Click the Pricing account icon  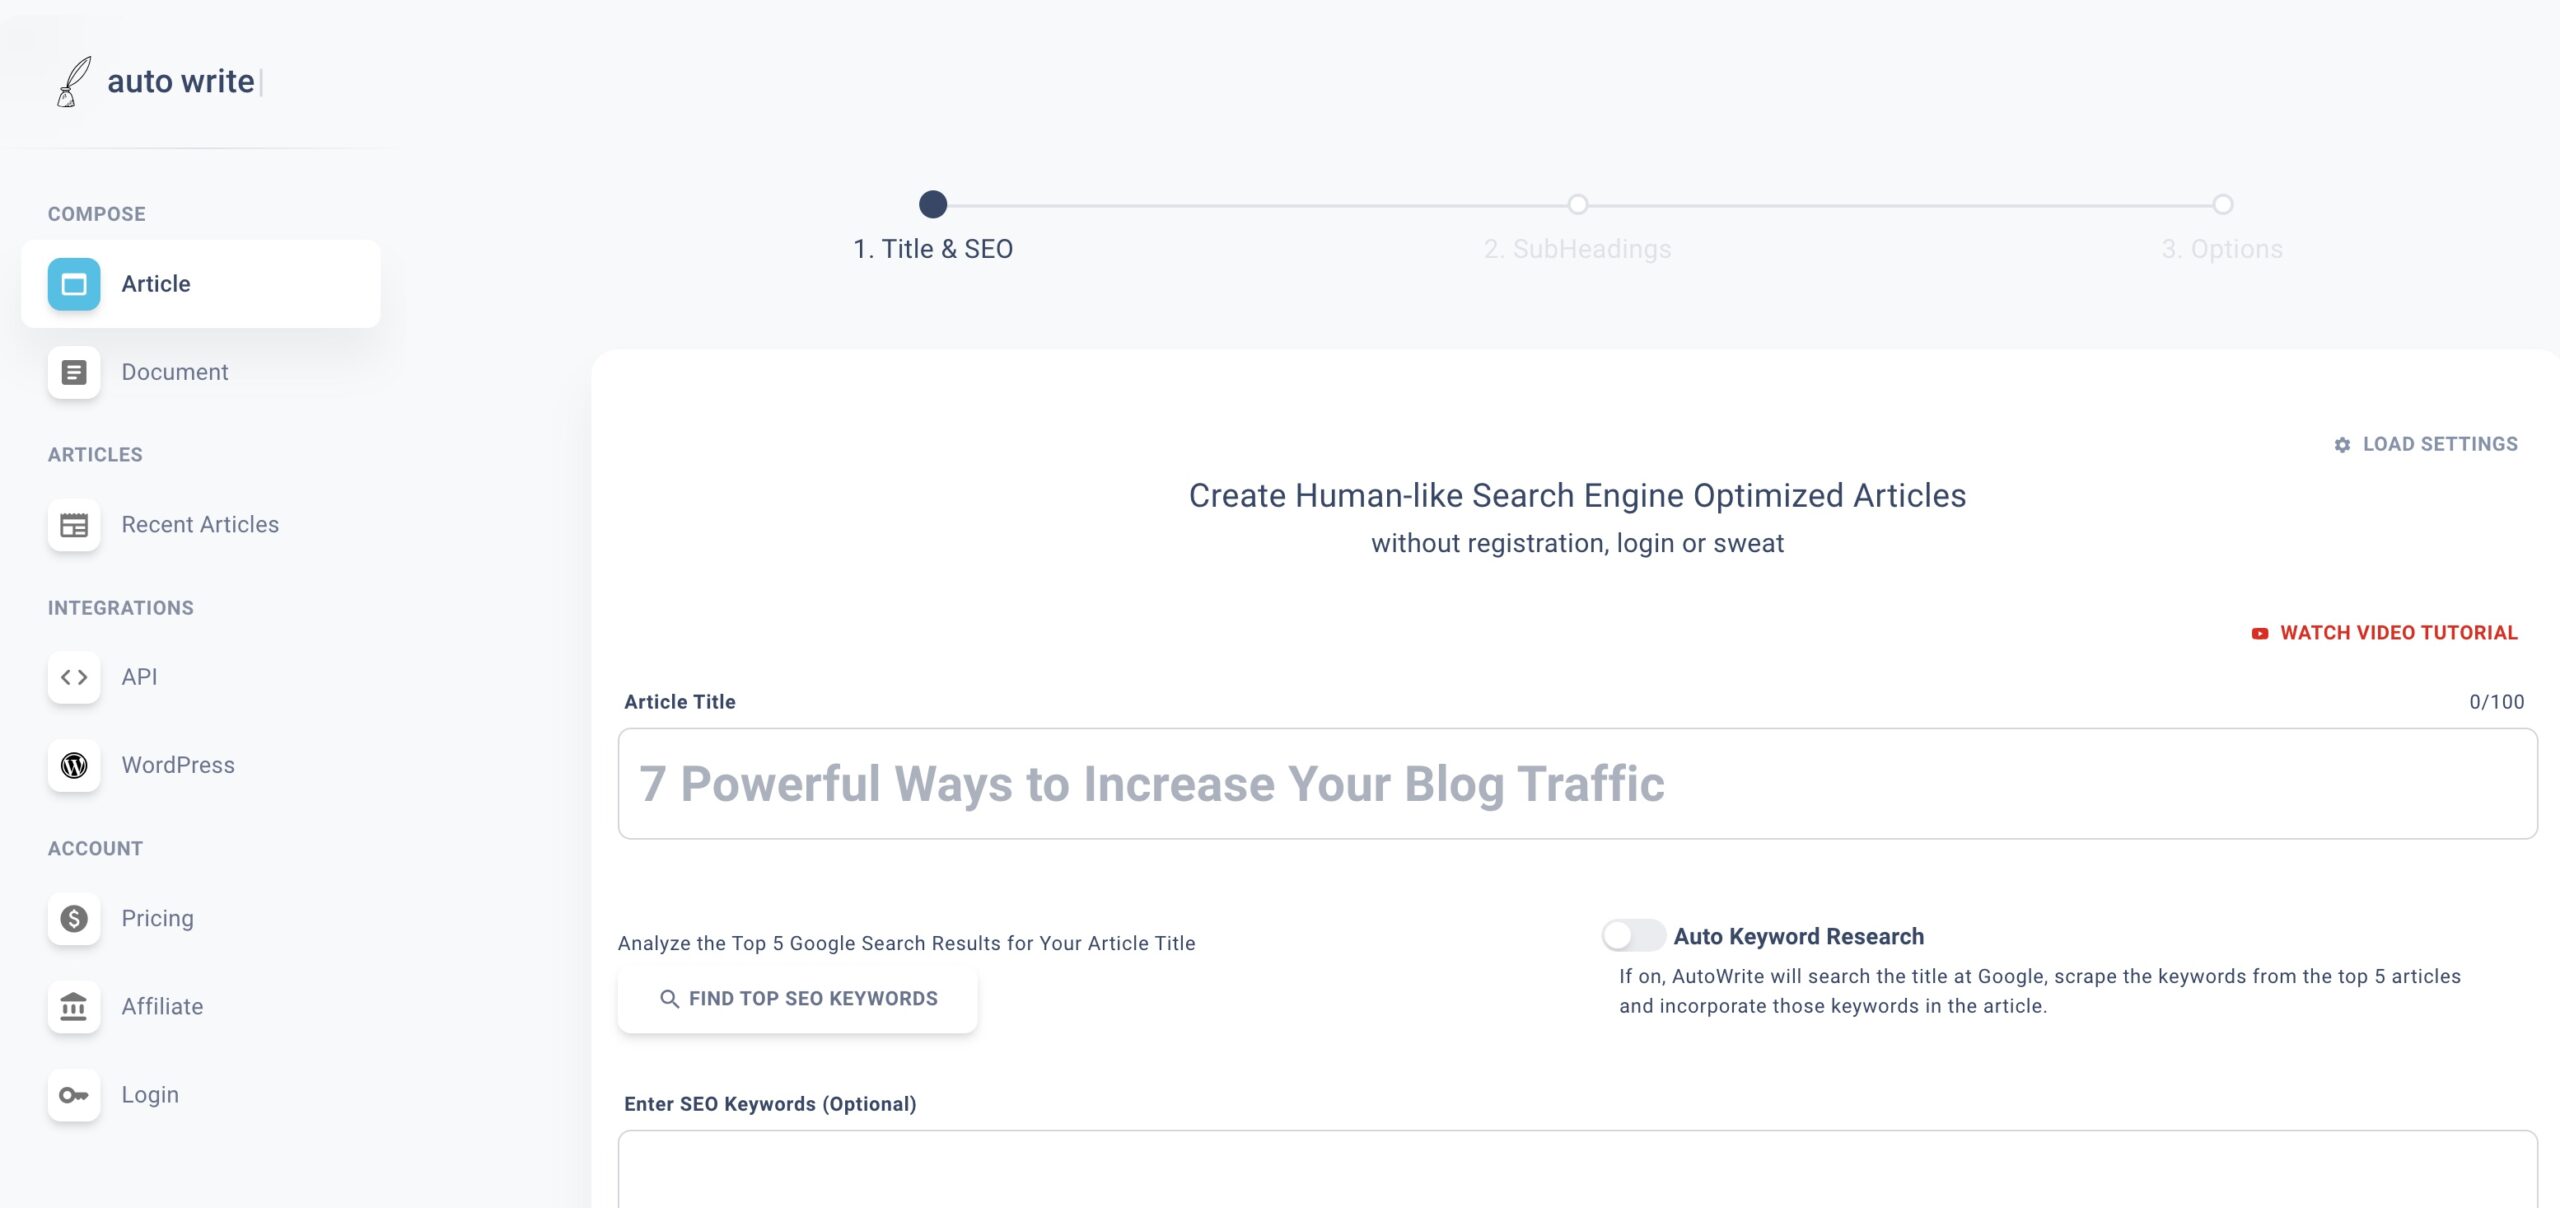(x=73, y=917)
